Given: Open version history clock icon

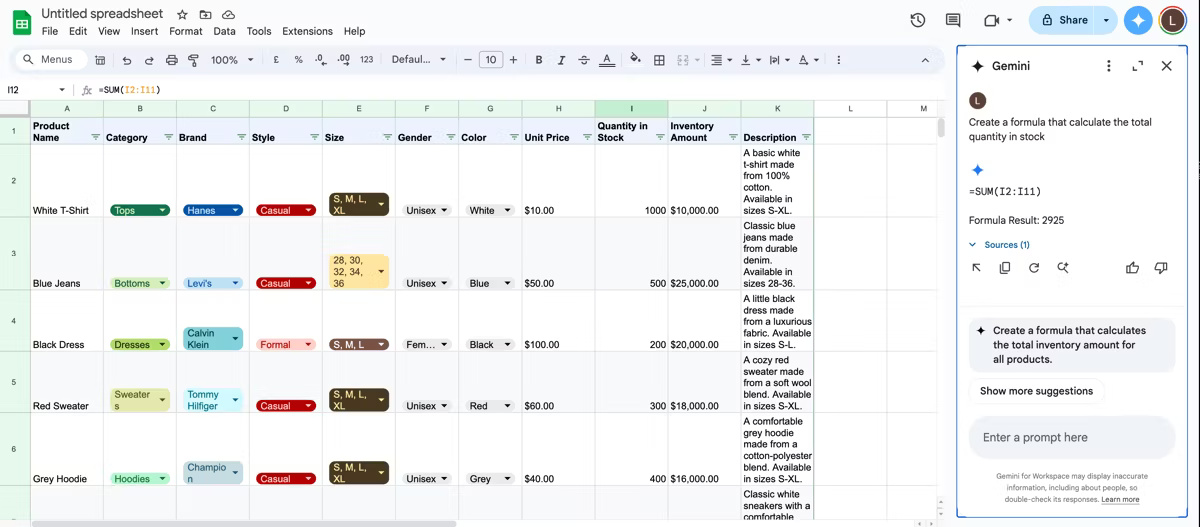Looking at the screenshot, I should [x=917, y=20].
